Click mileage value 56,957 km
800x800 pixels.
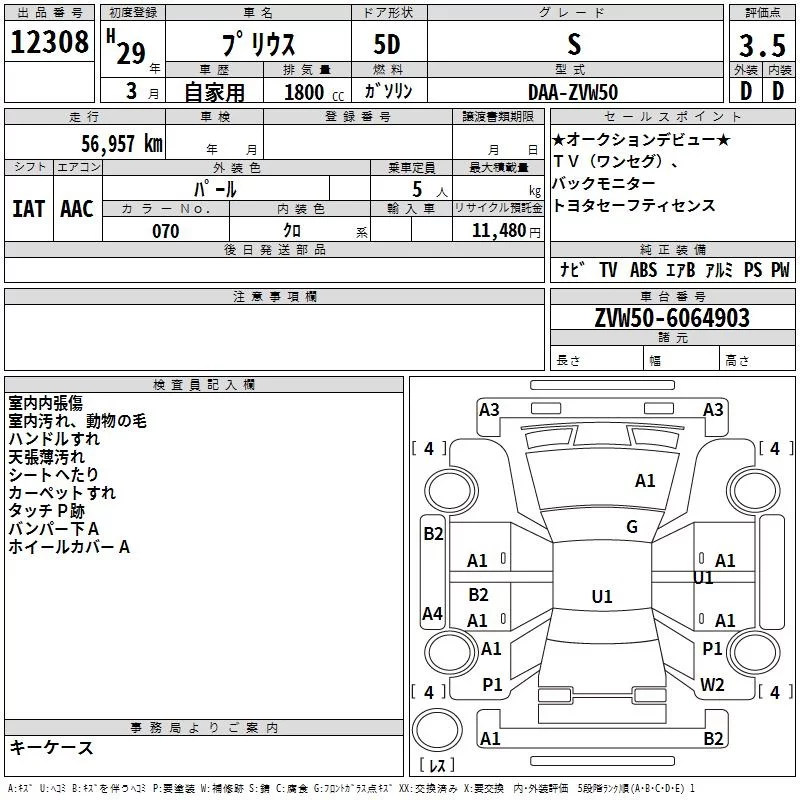click(122, 143)
